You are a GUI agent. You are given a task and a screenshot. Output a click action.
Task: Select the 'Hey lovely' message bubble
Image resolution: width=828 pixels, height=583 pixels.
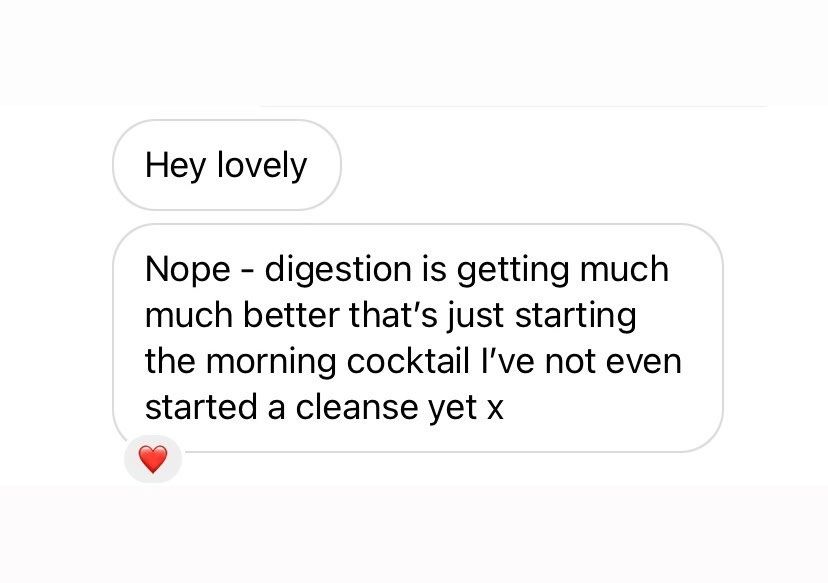227,165
